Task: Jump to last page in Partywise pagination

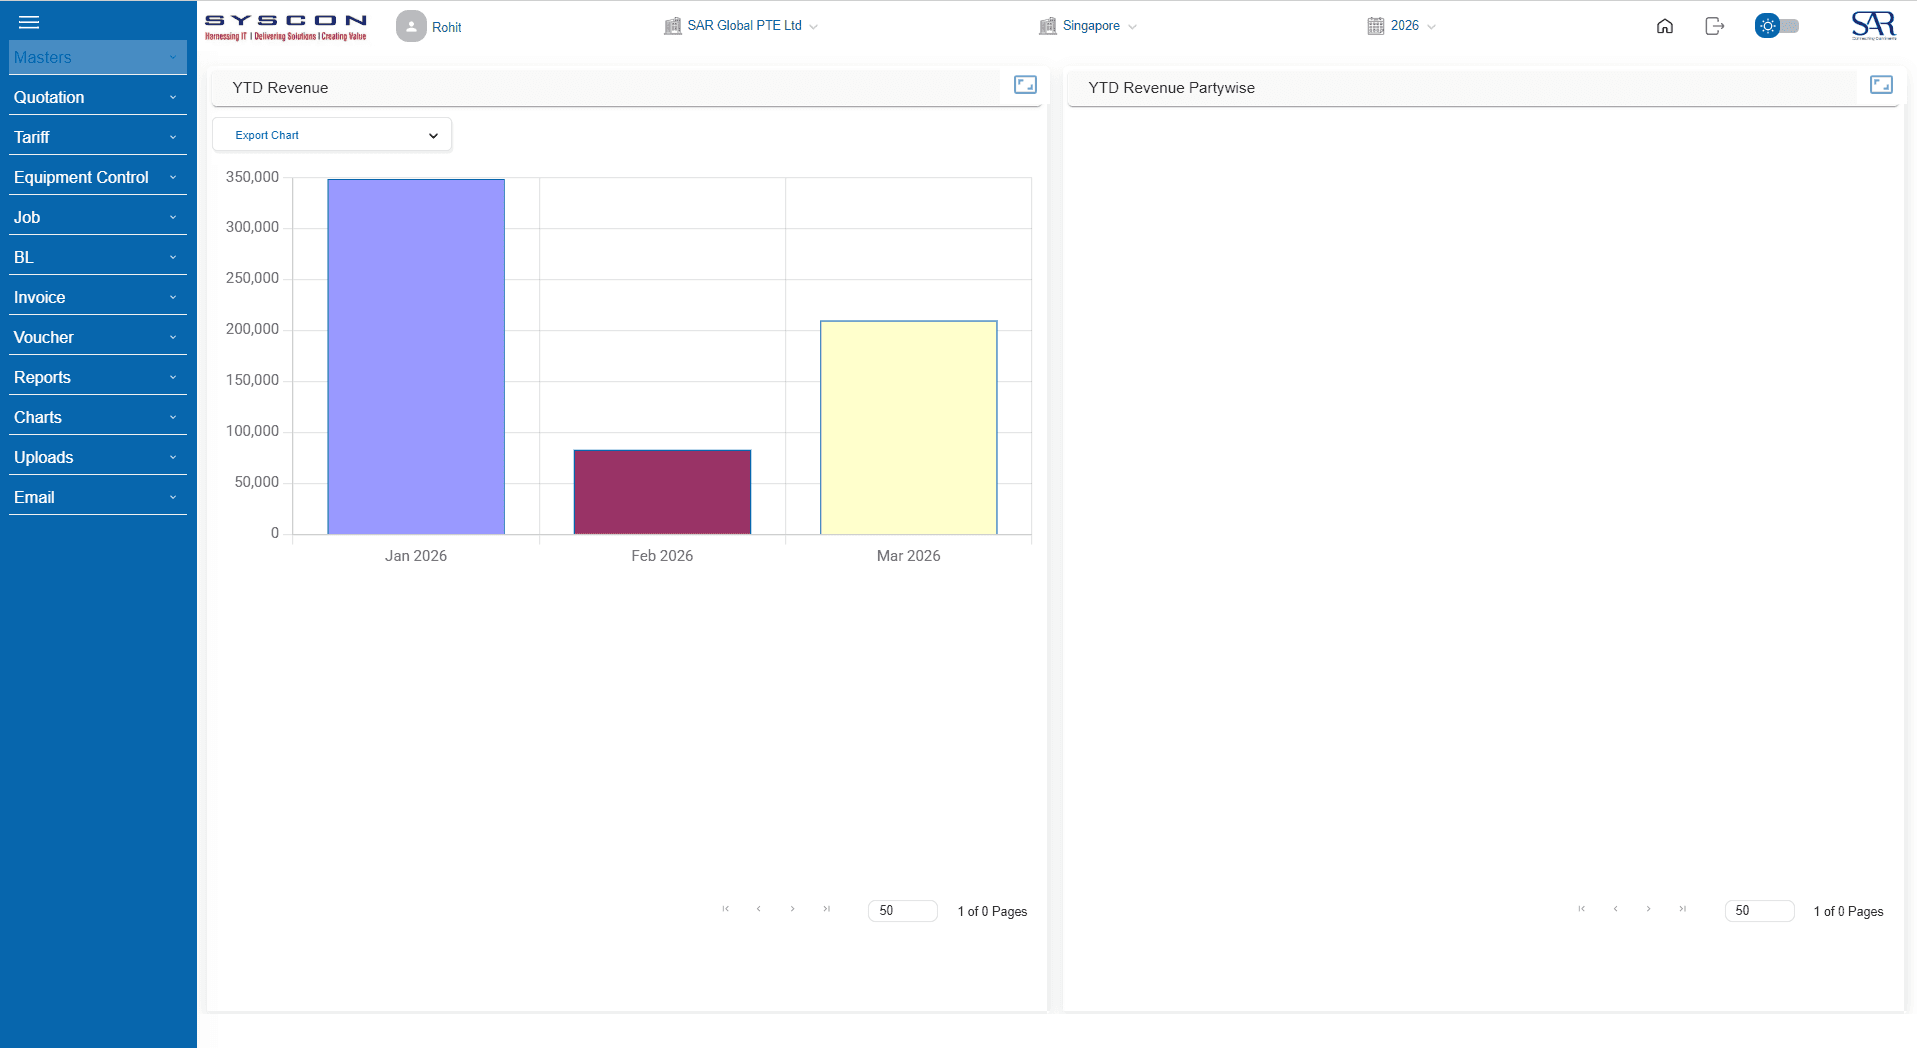Action: [1682, 910]
